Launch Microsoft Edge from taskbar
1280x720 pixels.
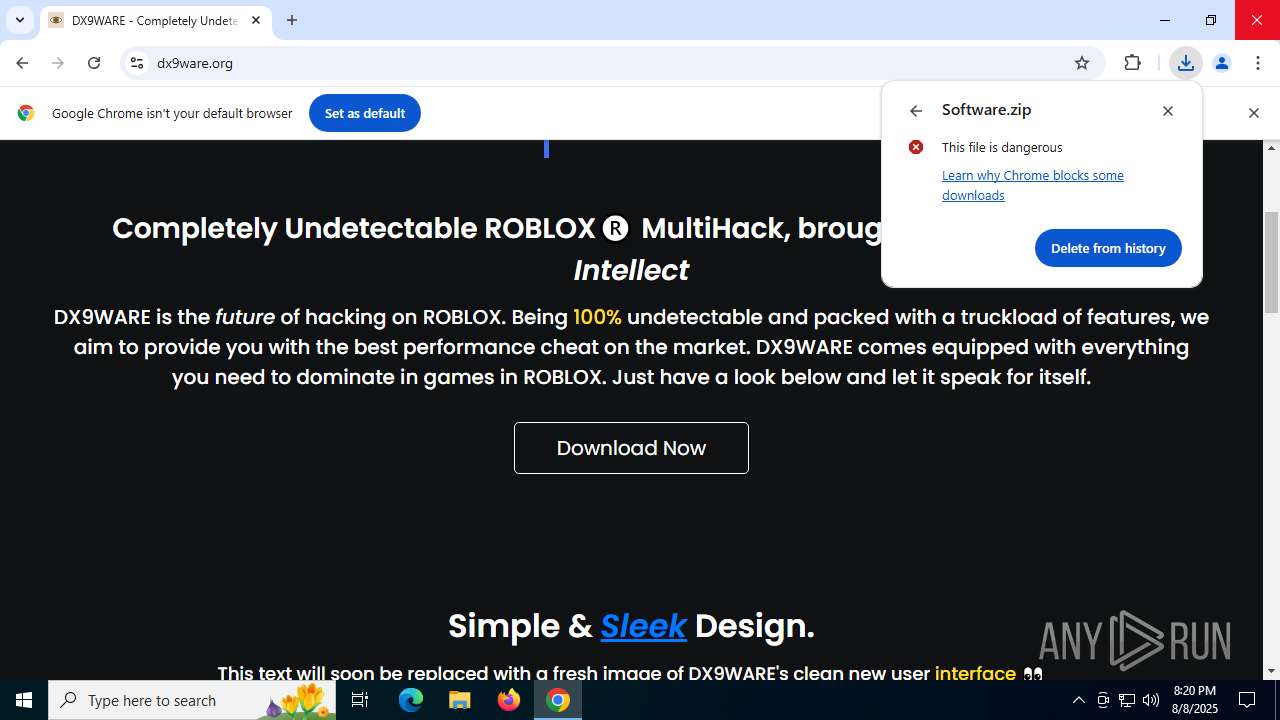point(411,700)
